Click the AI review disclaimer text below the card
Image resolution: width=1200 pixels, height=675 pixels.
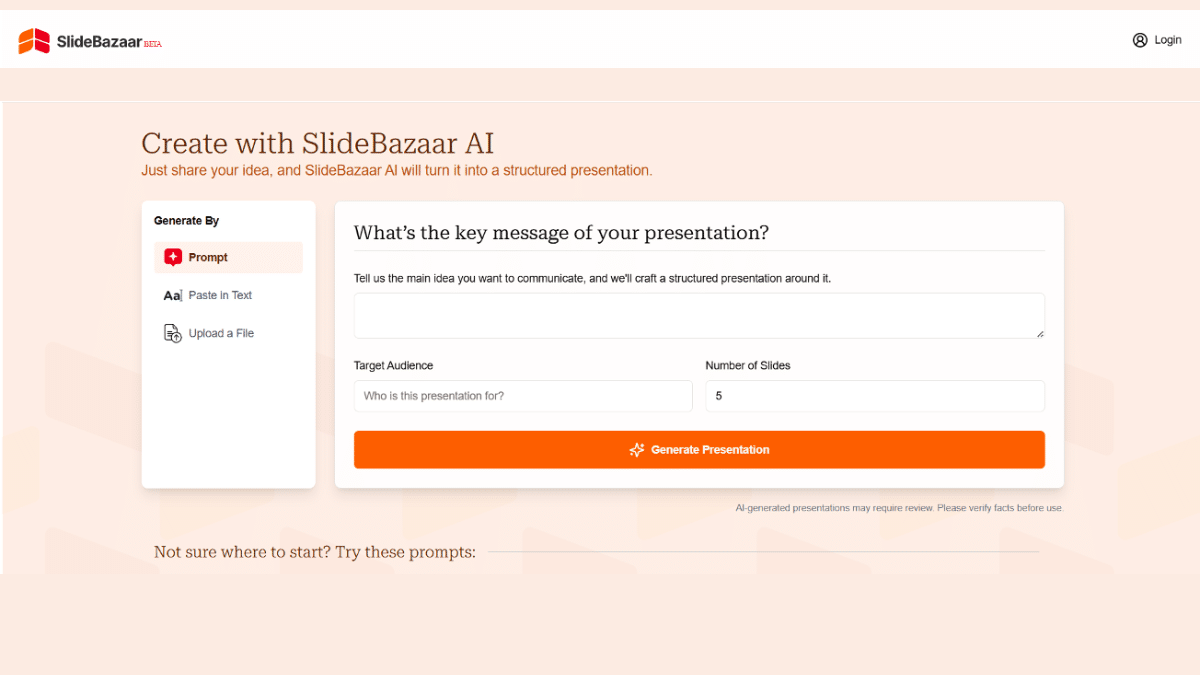tap(899, 507)
